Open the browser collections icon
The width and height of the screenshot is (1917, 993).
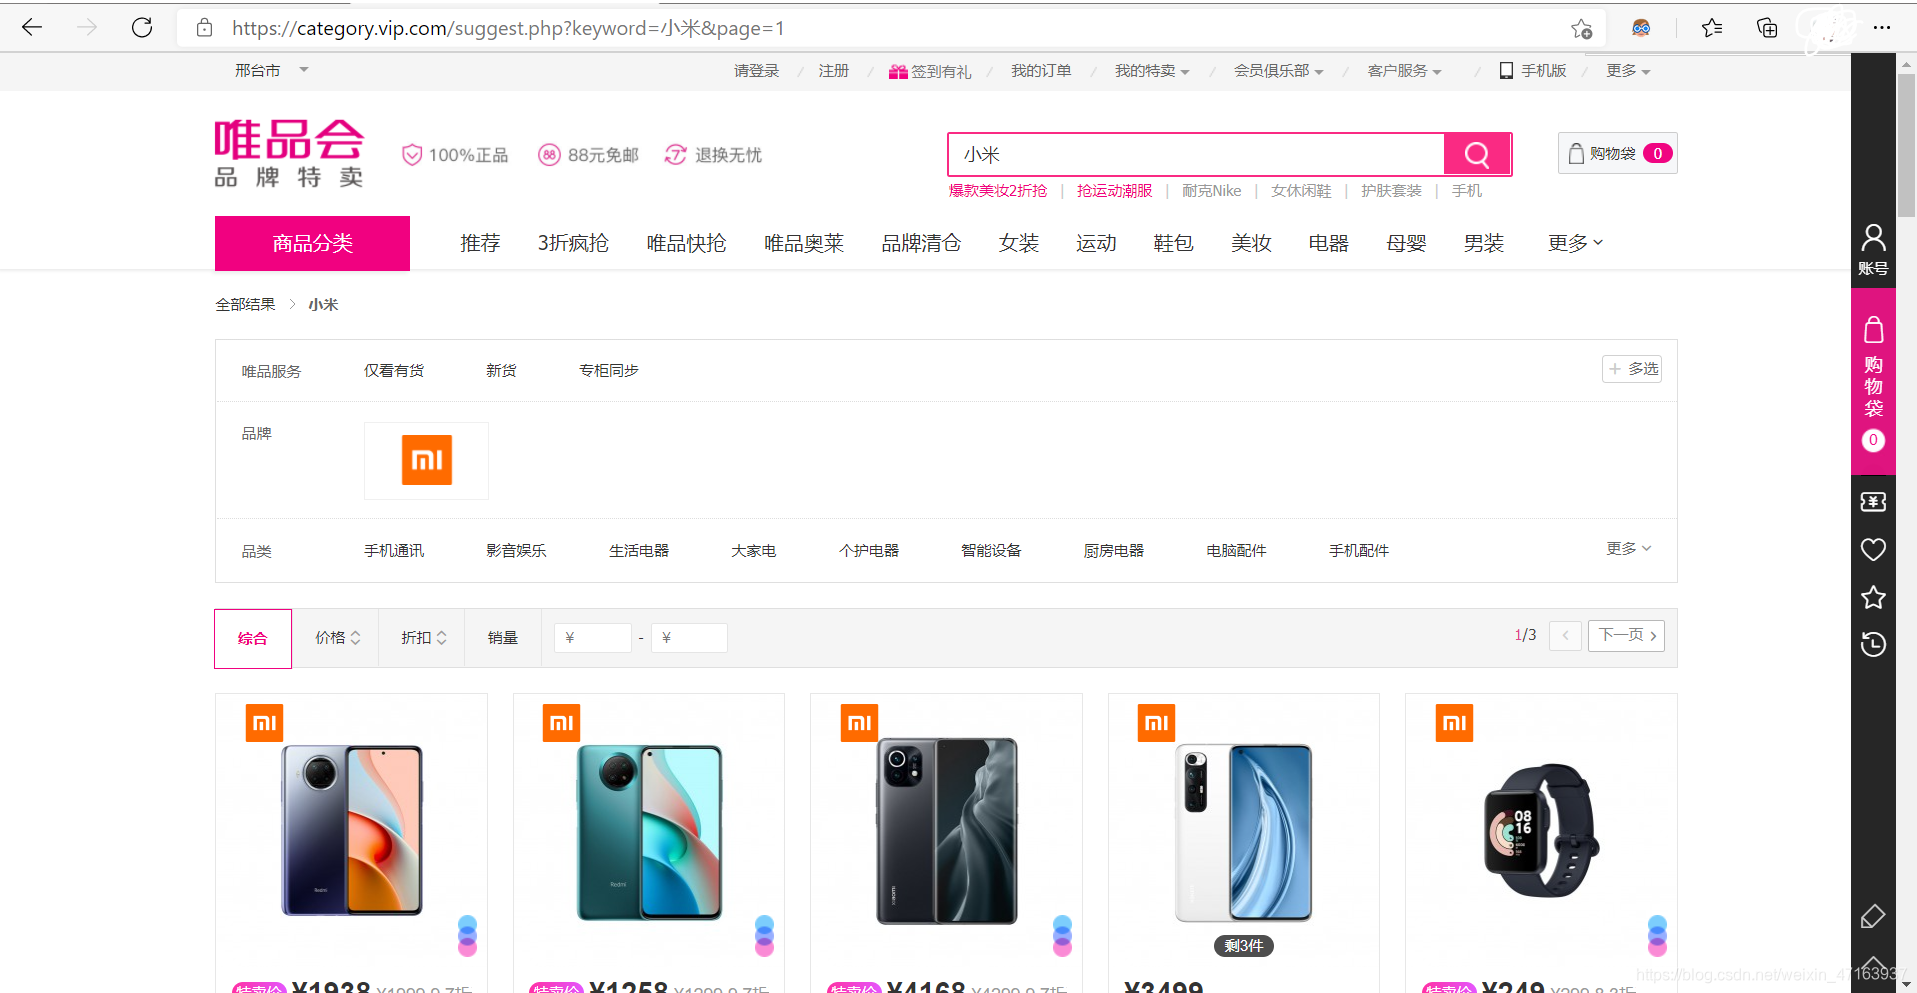tap(1767, 28)
